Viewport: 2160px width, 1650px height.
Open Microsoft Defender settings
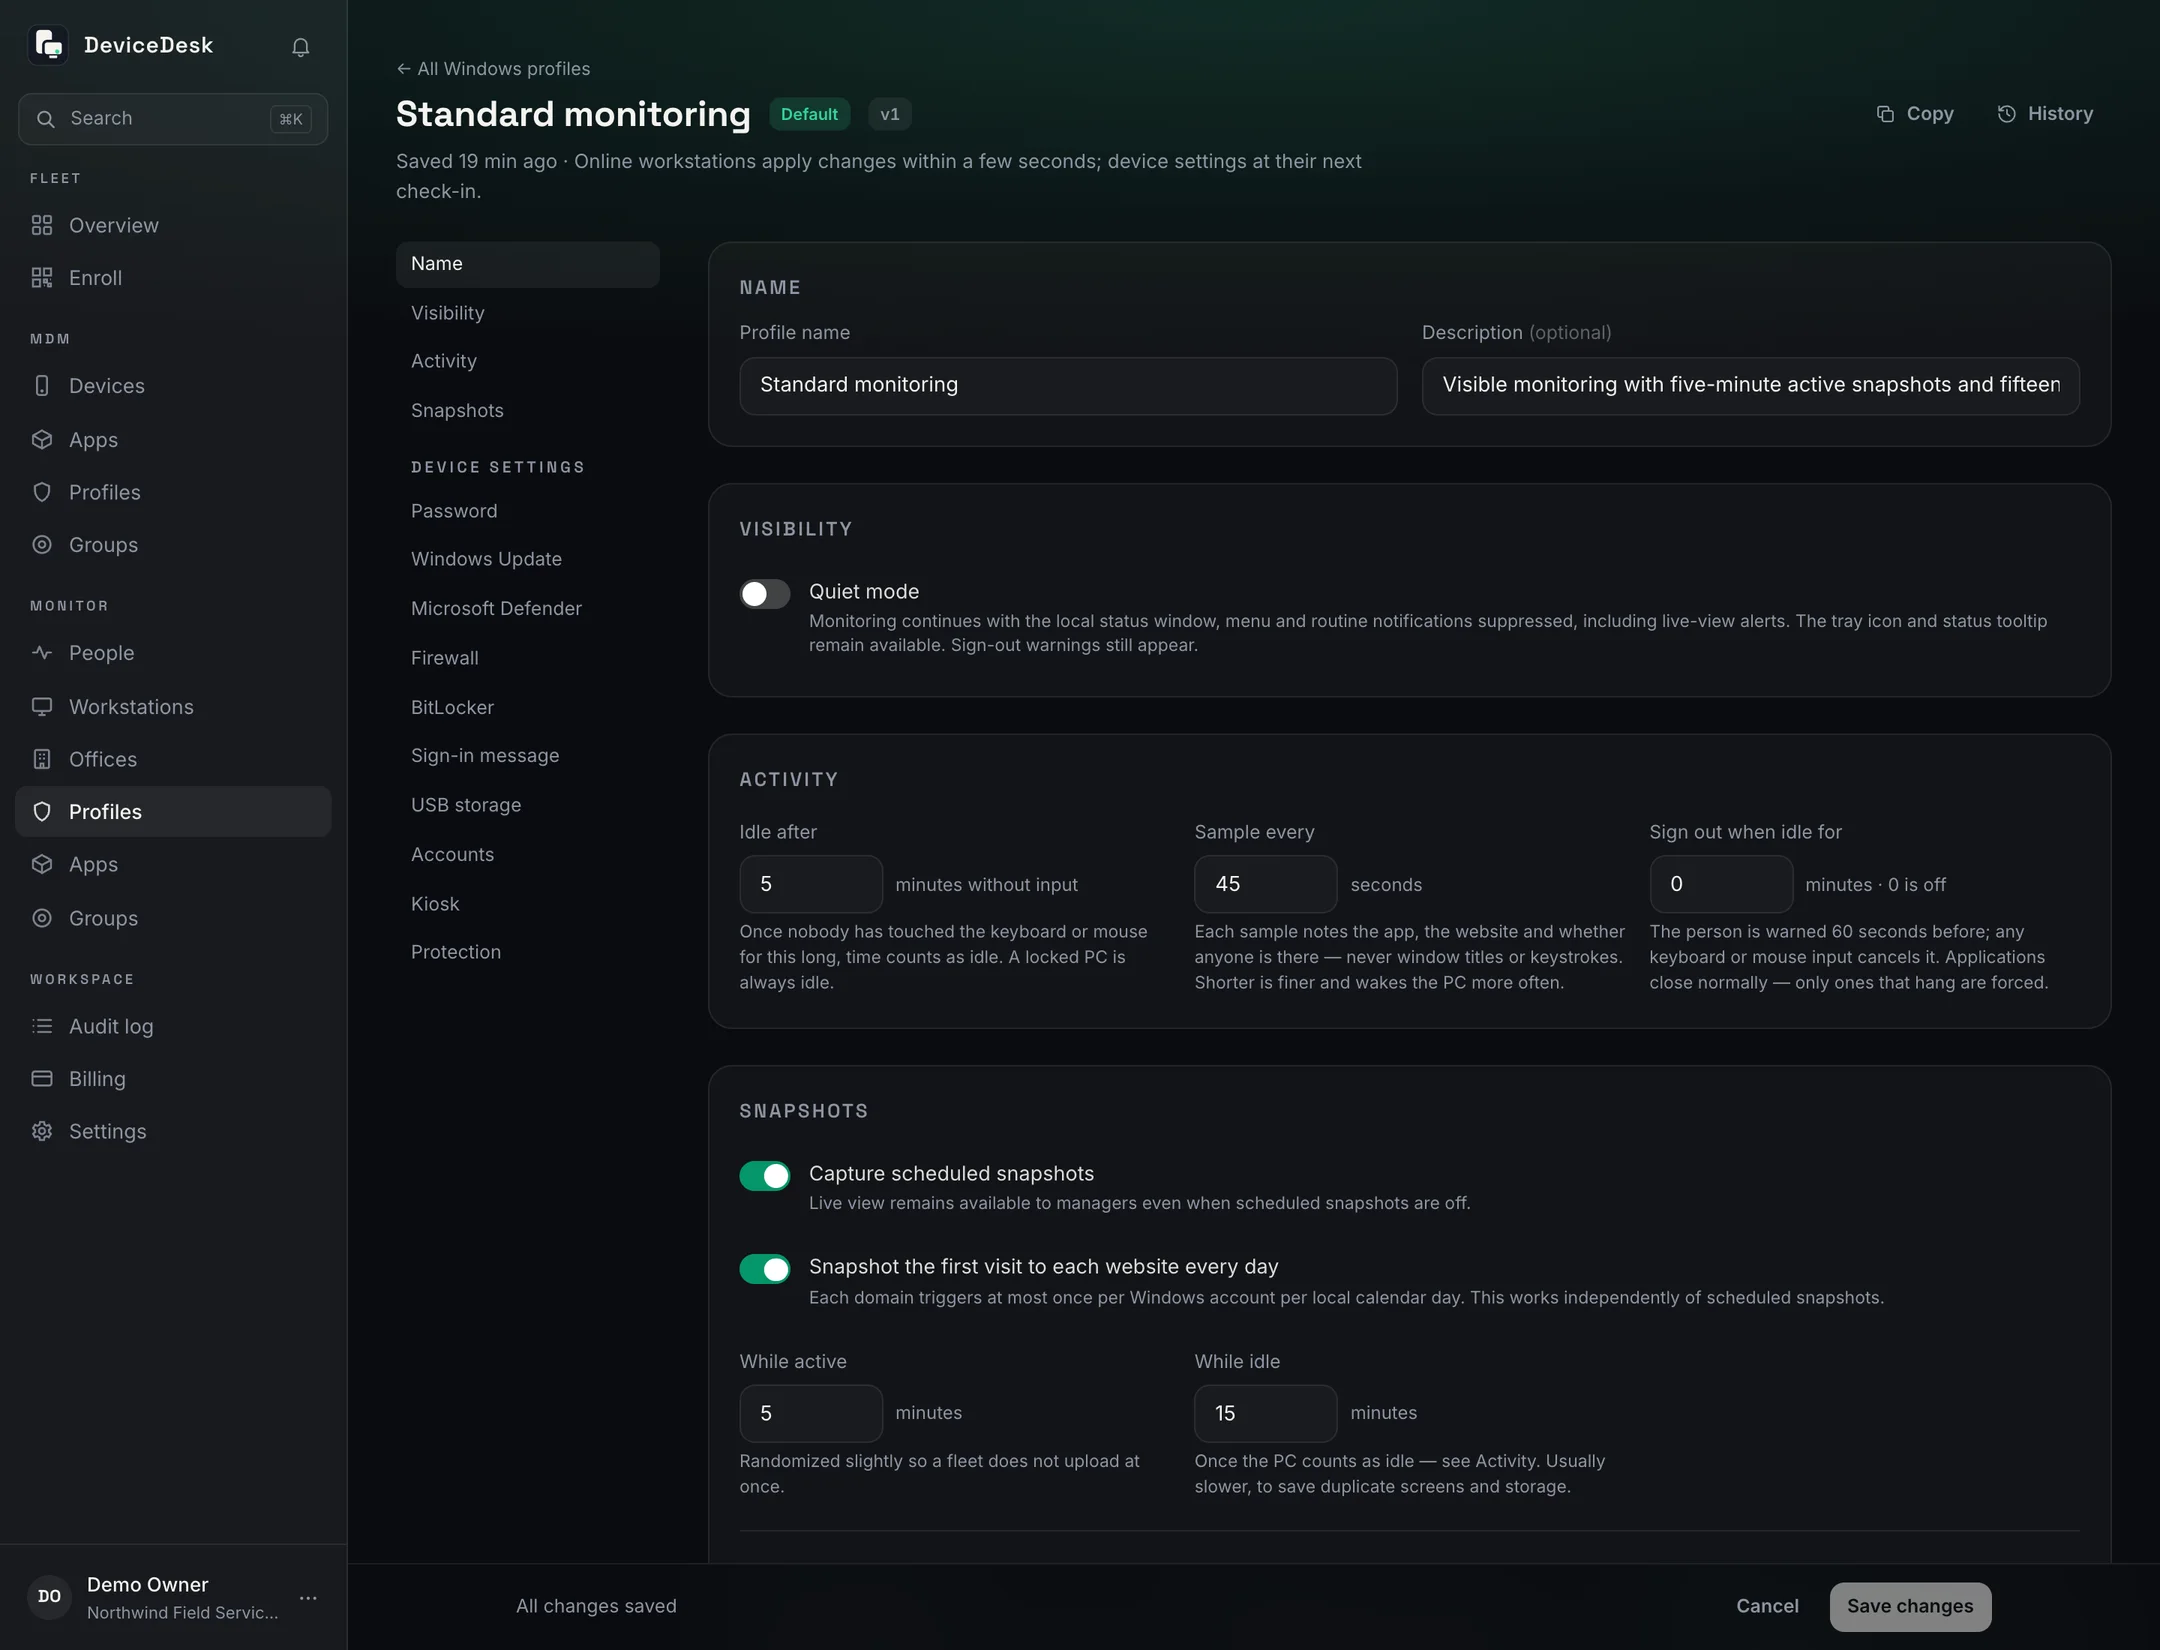pos(528,608)
